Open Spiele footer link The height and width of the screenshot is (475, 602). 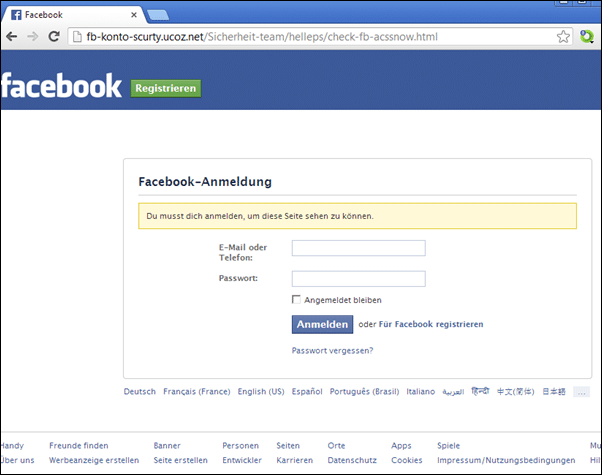448,446
